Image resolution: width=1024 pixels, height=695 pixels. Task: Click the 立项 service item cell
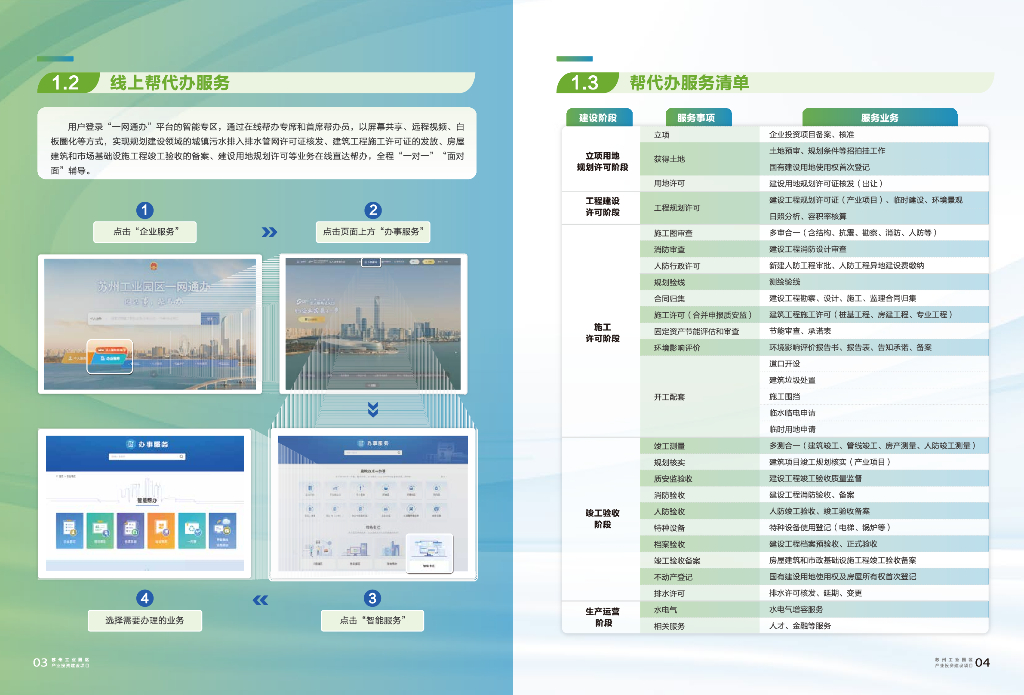coord(700,135)
